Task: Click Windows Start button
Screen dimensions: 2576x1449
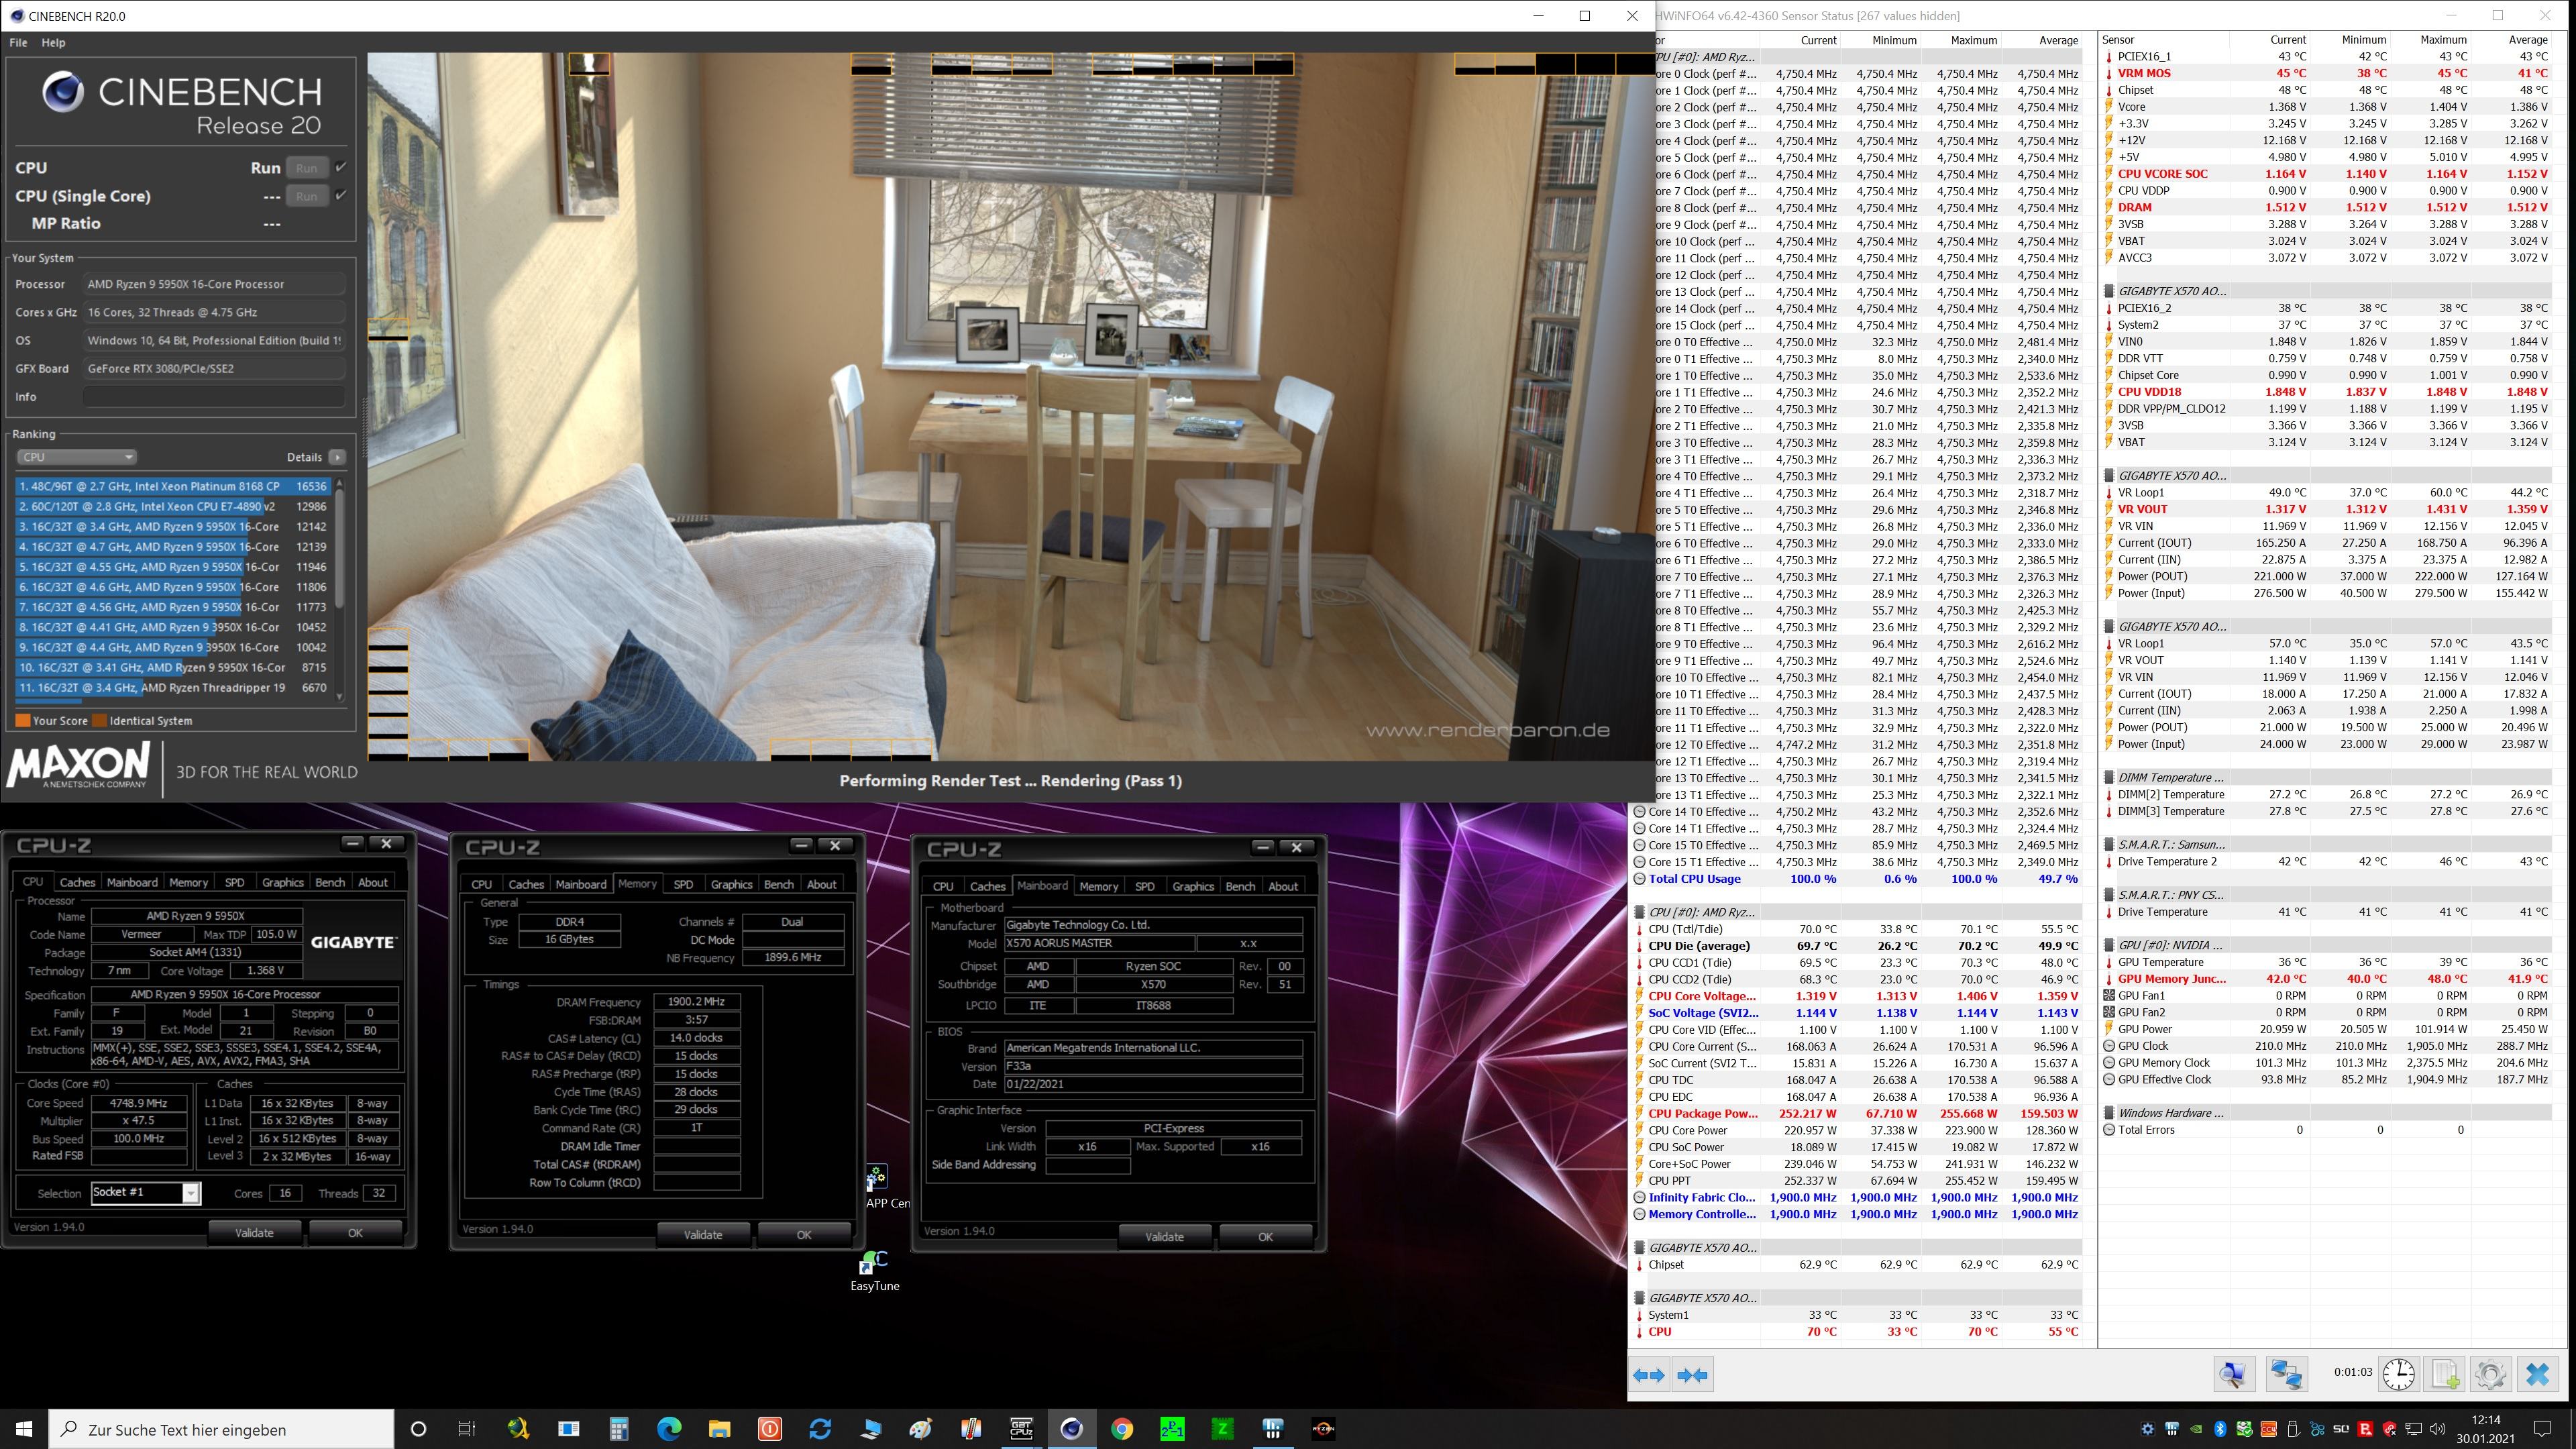Action: tap(24, 1429)
